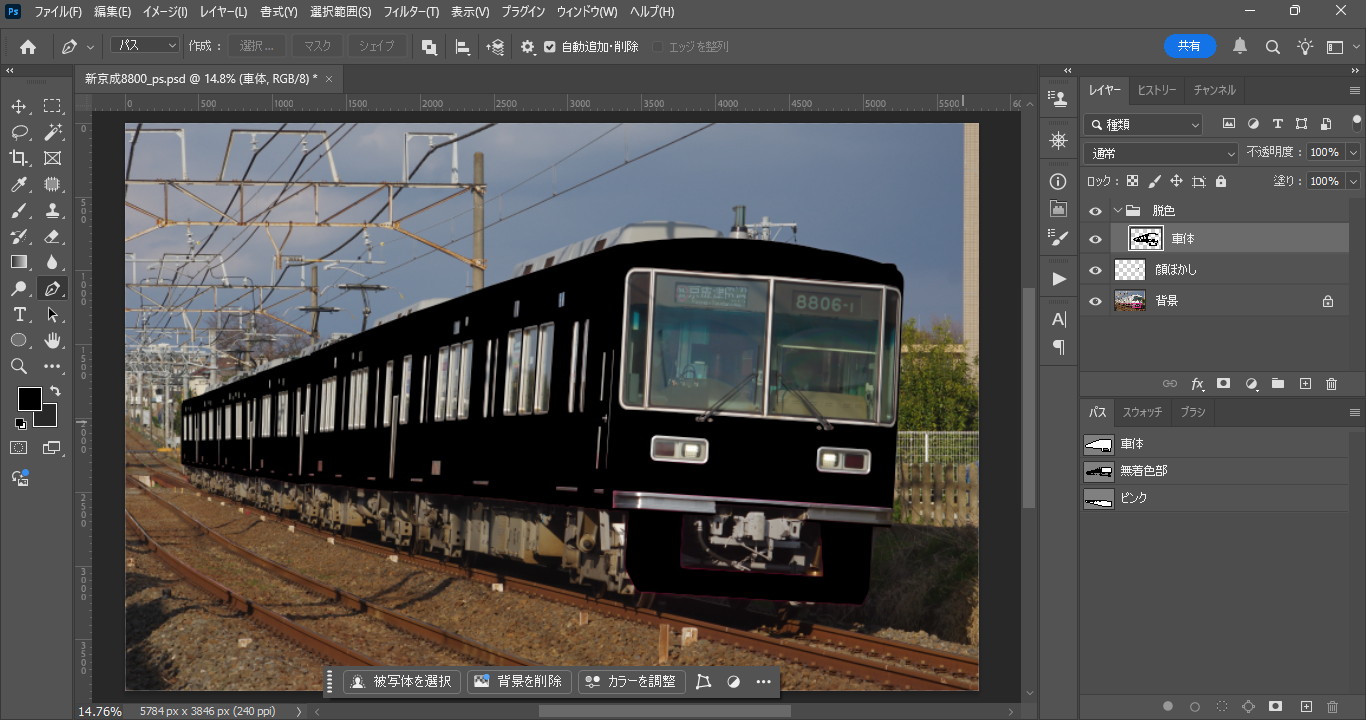The height and width of the screenshot is (720, 1366).
Task: Open the フィルター menu
Action: 411,12
